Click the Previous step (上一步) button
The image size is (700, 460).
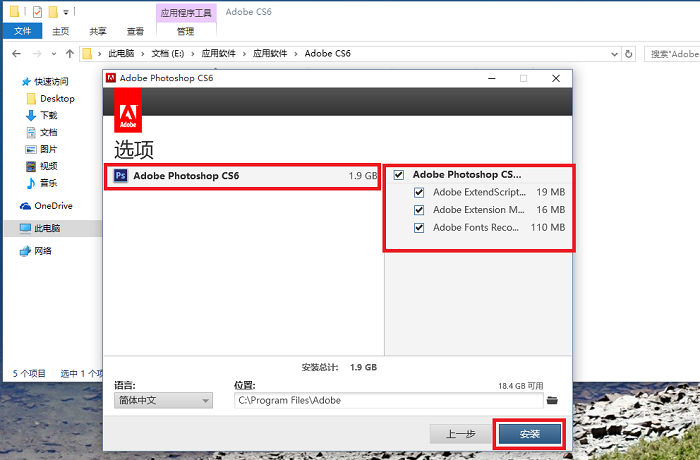click(461, 434)
